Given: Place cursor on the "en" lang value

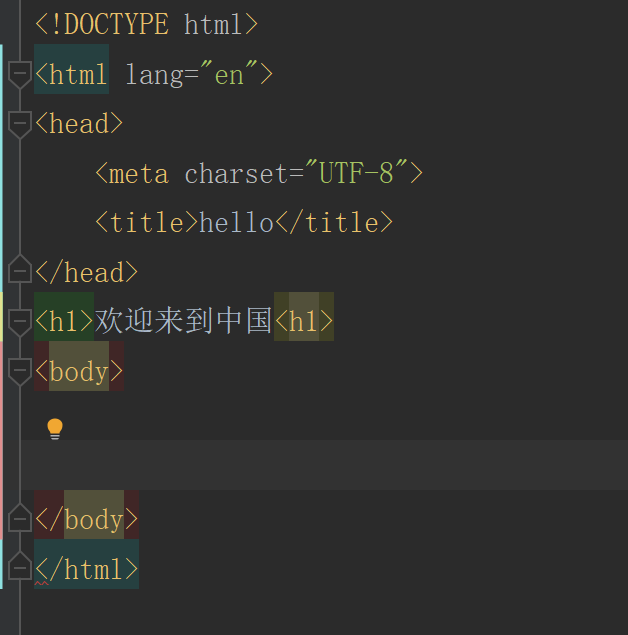Looking at the screenshot, I should click(x=229, y=74).
